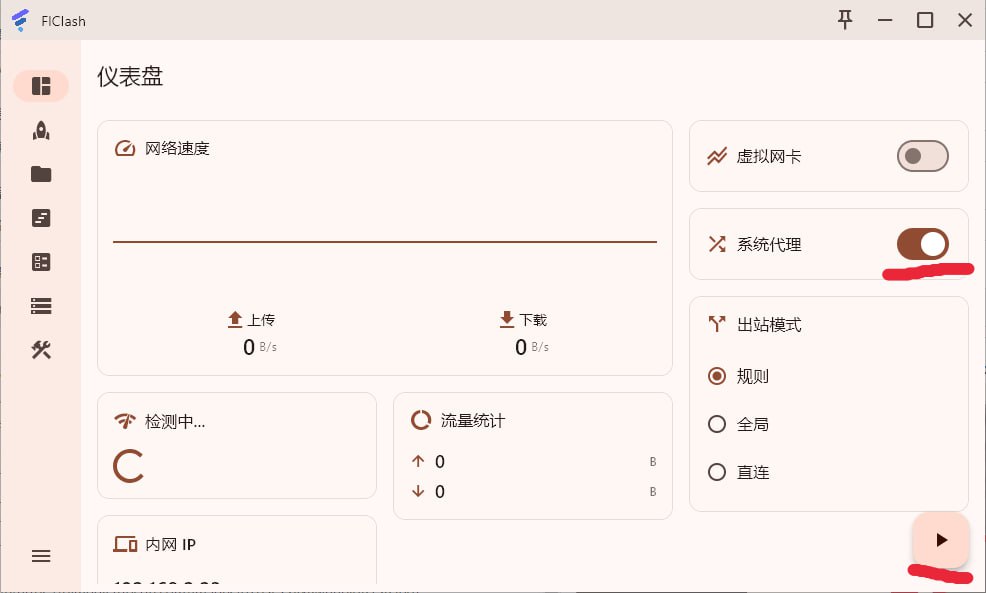The image size is (986, 593).
Task: Open the Rules list icon in sidebar
Action: coord(41,306)
